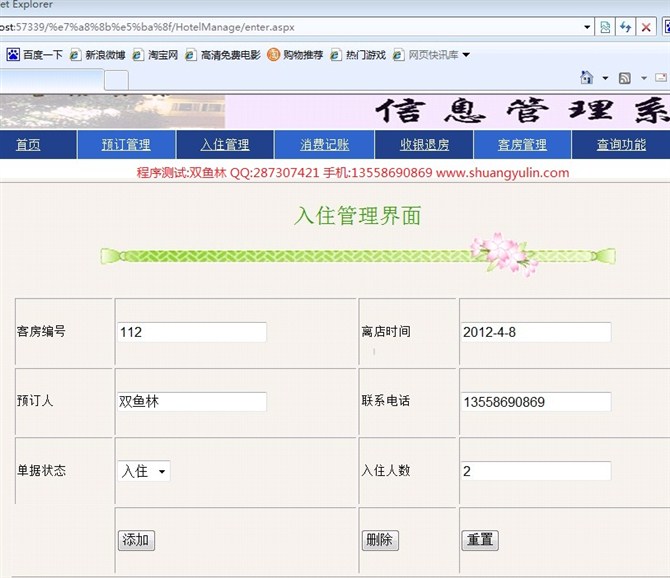Click the read mail icon in command bar
This screenshot has width=670, height=578.
[x=661, y=78]
